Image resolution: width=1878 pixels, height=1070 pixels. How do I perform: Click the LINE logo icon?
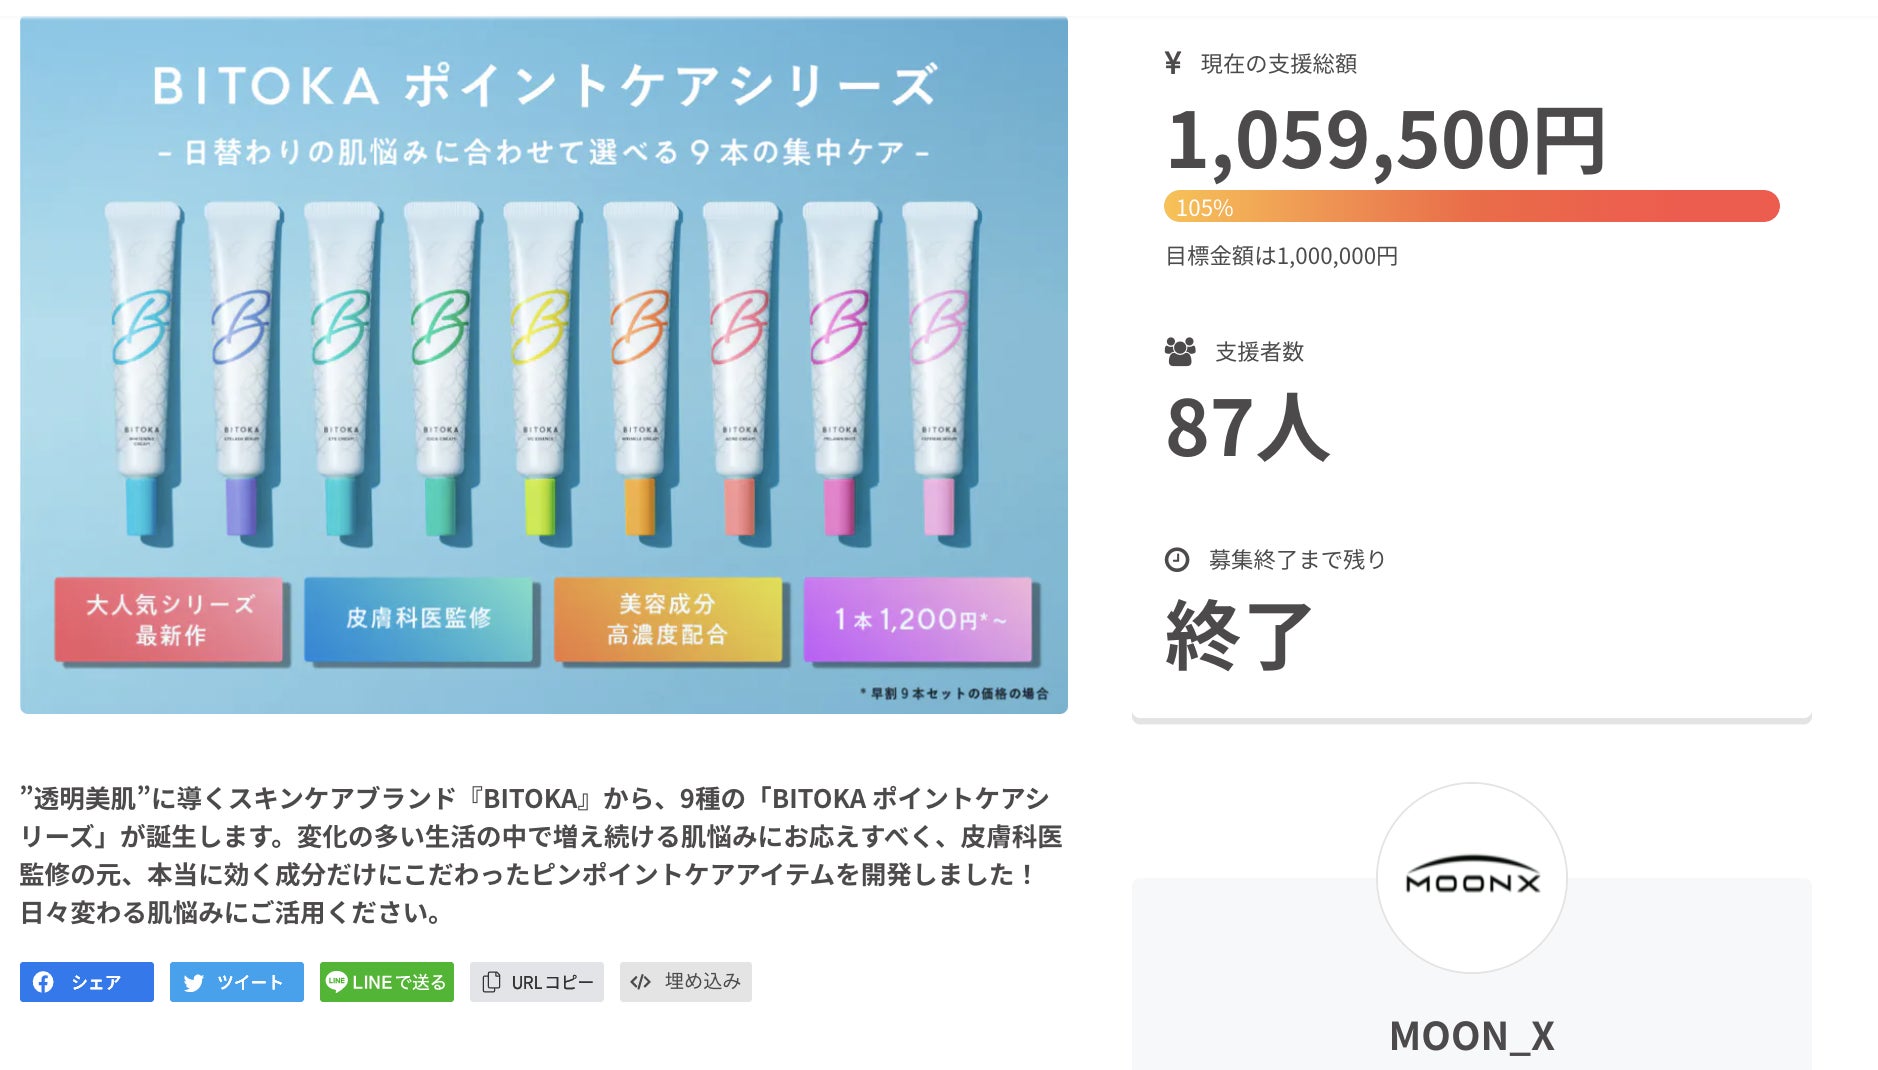pyautogui.click(x=337, y=981)
